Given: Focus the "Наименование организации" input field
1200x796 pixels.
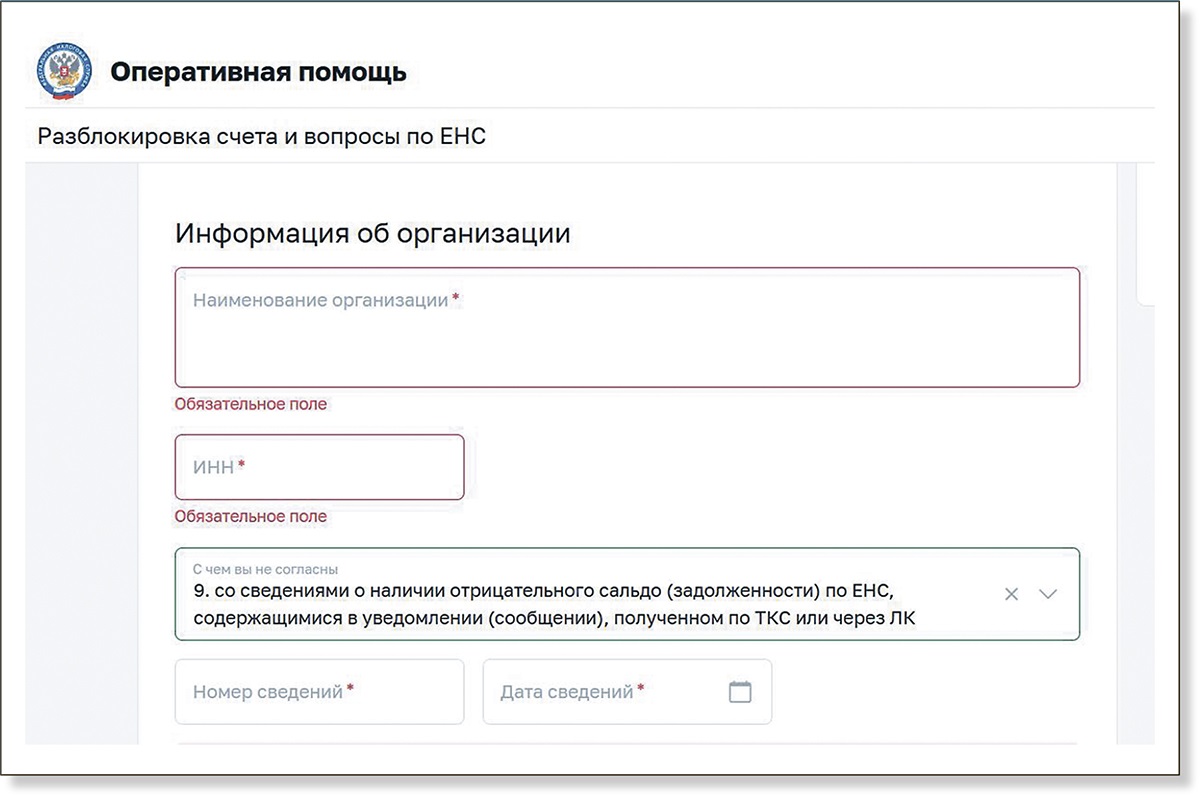Looking at the screenshot, I should (627, 340).
